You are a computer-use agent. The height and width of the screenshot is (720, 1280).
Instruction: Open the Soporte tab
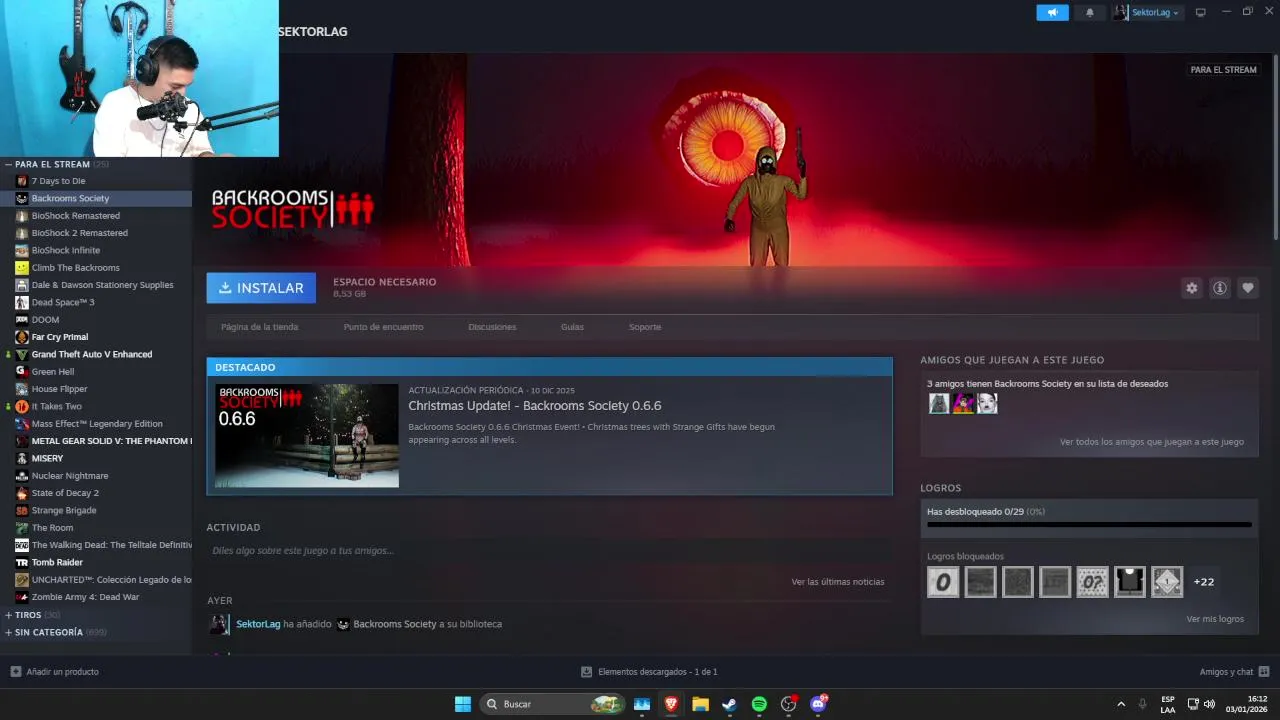(x=645, y=327)
